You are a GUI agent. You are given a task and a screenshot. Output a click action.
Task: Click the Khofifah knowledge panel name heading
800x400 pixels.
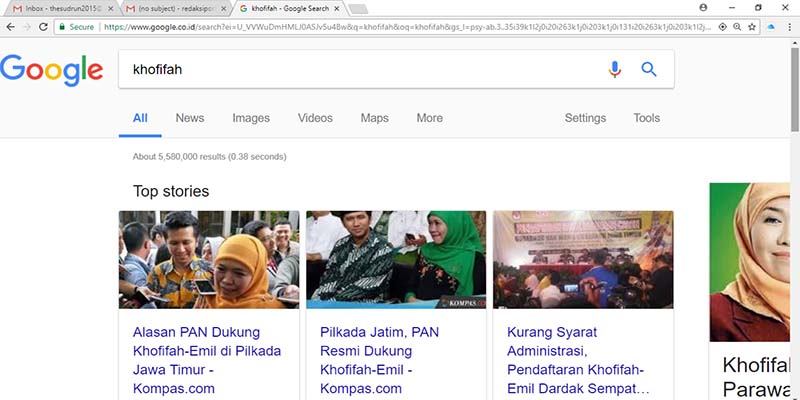756,376
